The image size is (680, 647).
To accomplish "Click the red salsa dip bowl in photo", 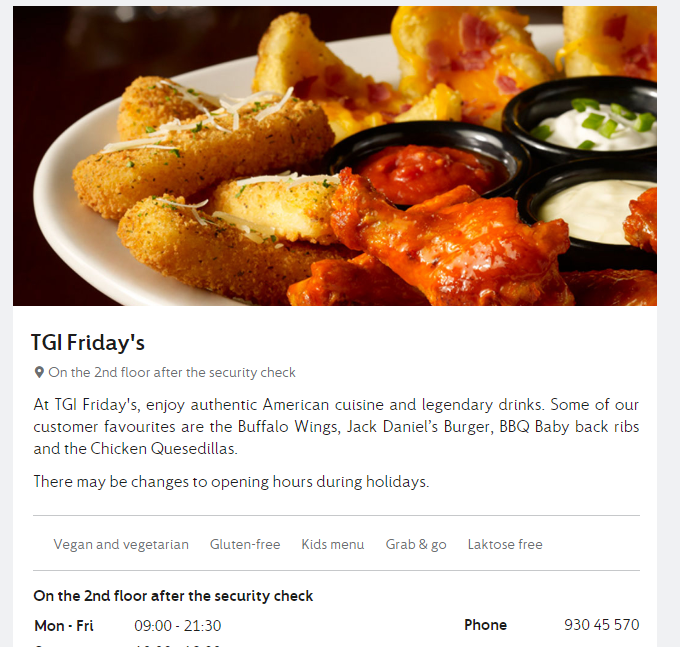I will coord(427,167).
